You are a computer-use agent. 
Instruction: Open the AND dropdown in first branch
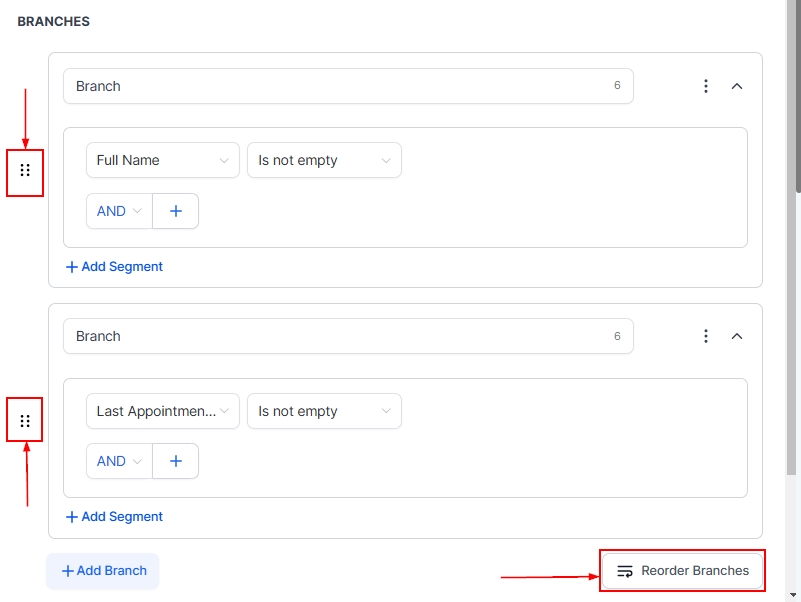(119, 211)
